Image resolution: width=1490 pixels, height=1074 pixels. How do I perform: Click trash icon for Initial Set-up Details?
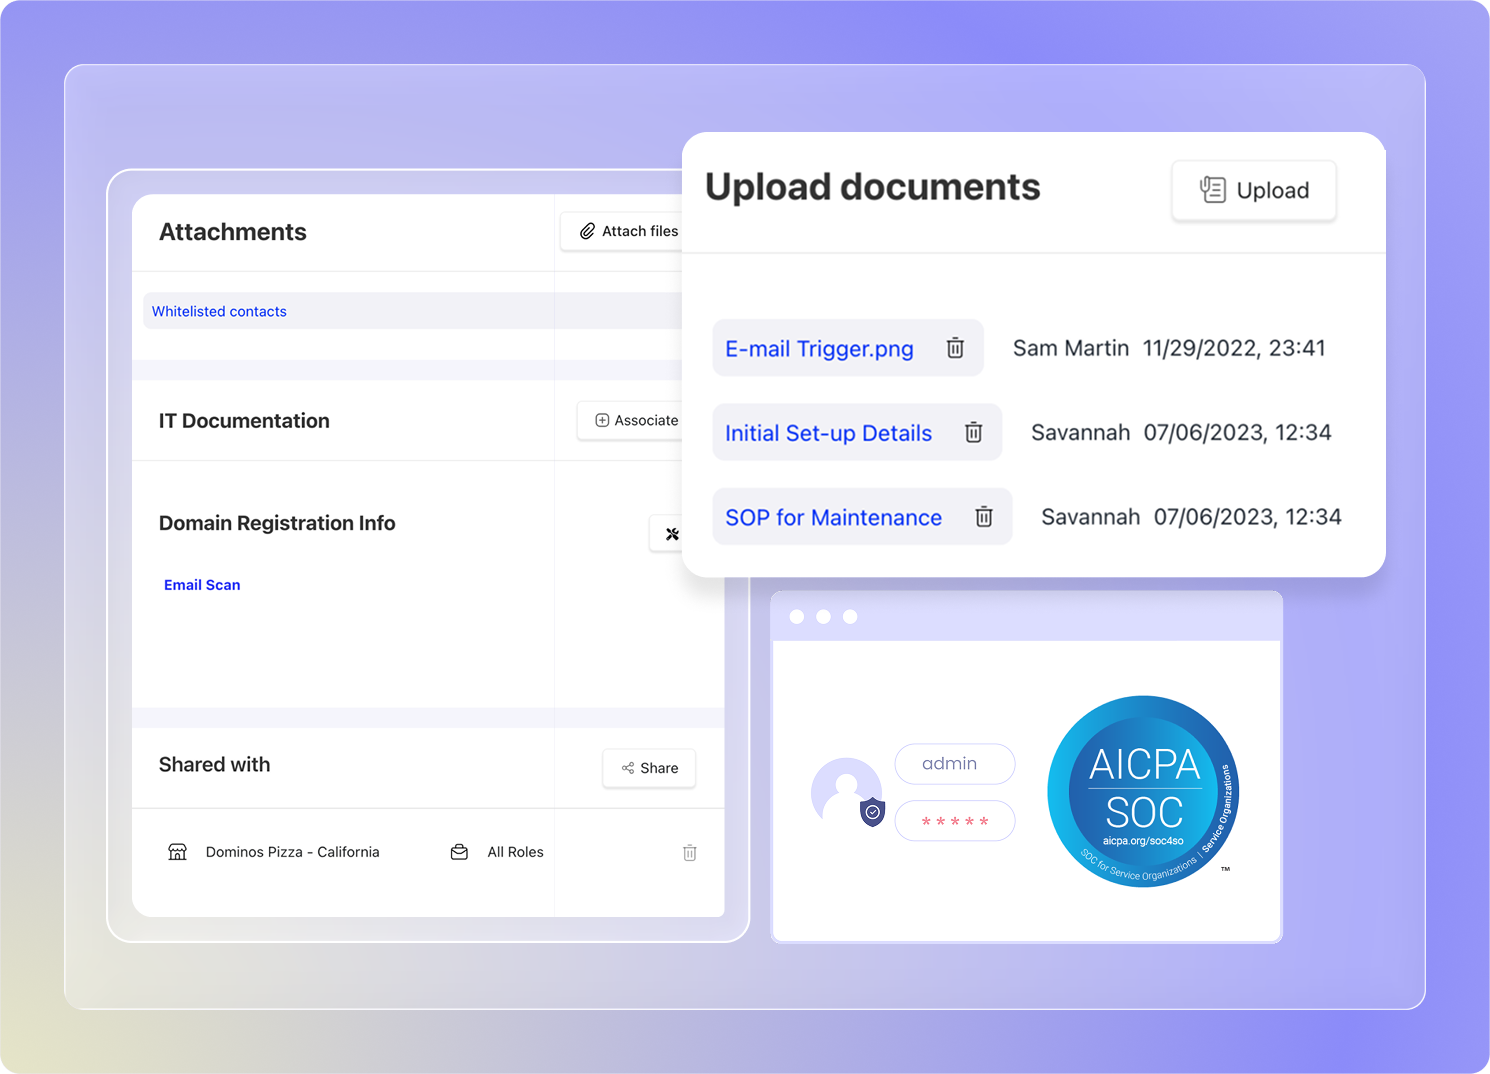pos(973,432)
